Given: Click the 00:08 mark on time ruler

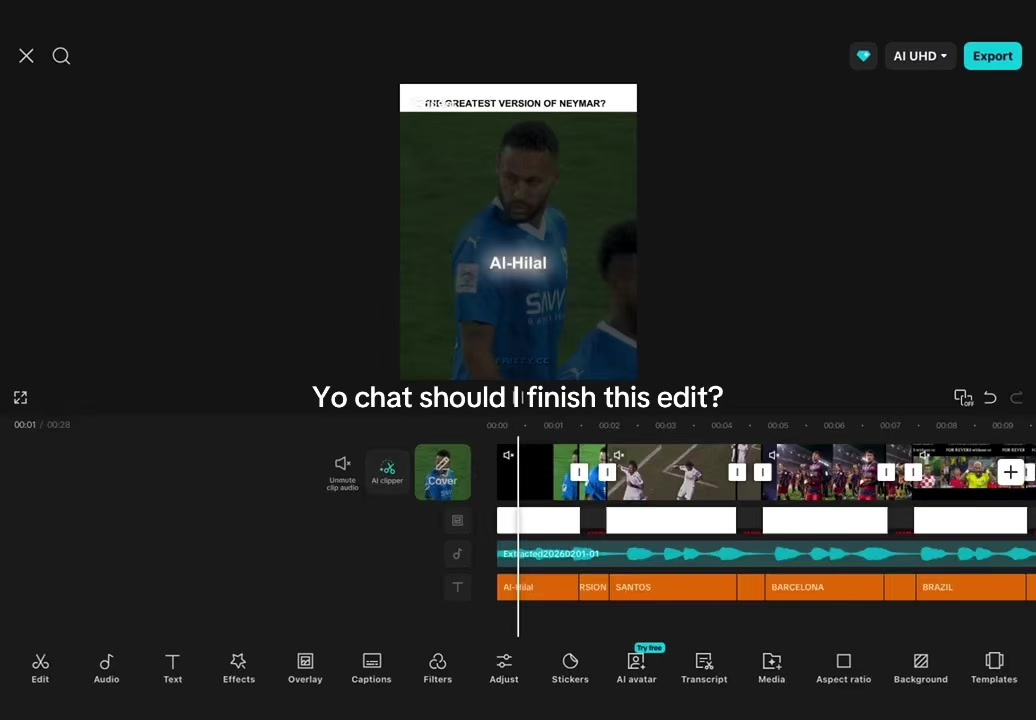Looking at the screenshot, I should click(946, 425).
